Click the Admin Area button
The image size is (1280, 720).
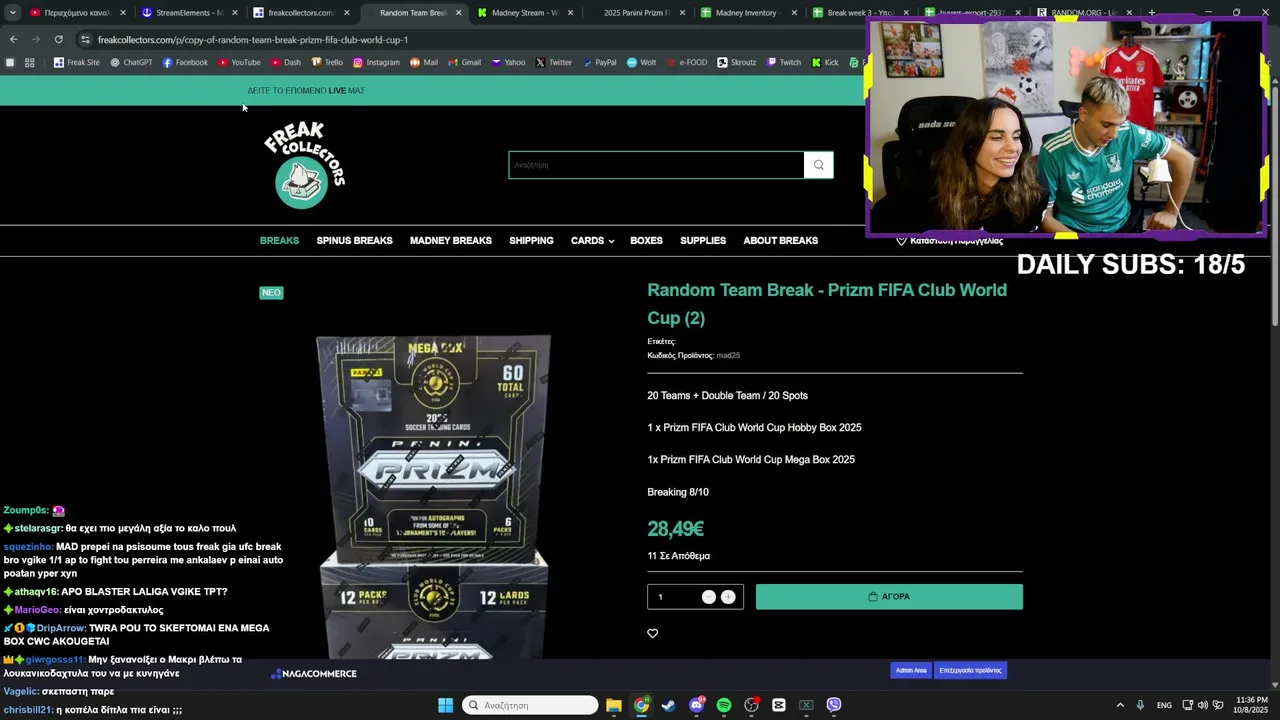[x=911, y=670]
